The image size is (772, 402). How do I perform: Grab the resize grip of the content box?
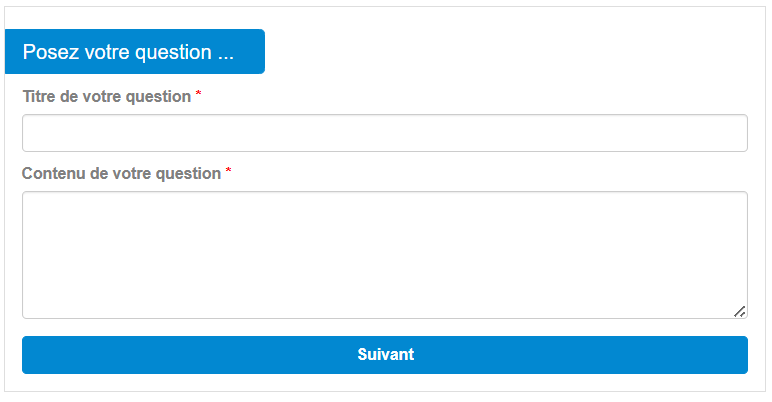[x=739, y=311]
